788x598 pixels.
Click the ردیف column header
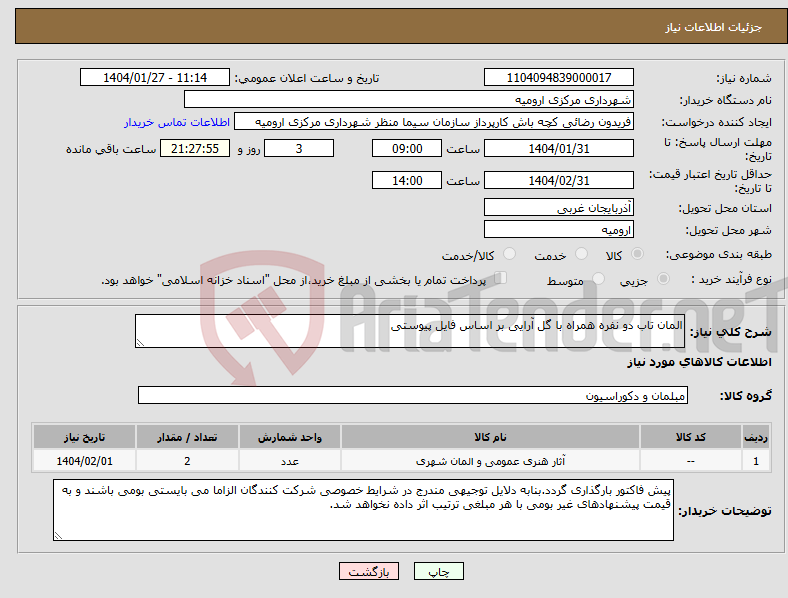pyautogui.click(x=756, y=437)
